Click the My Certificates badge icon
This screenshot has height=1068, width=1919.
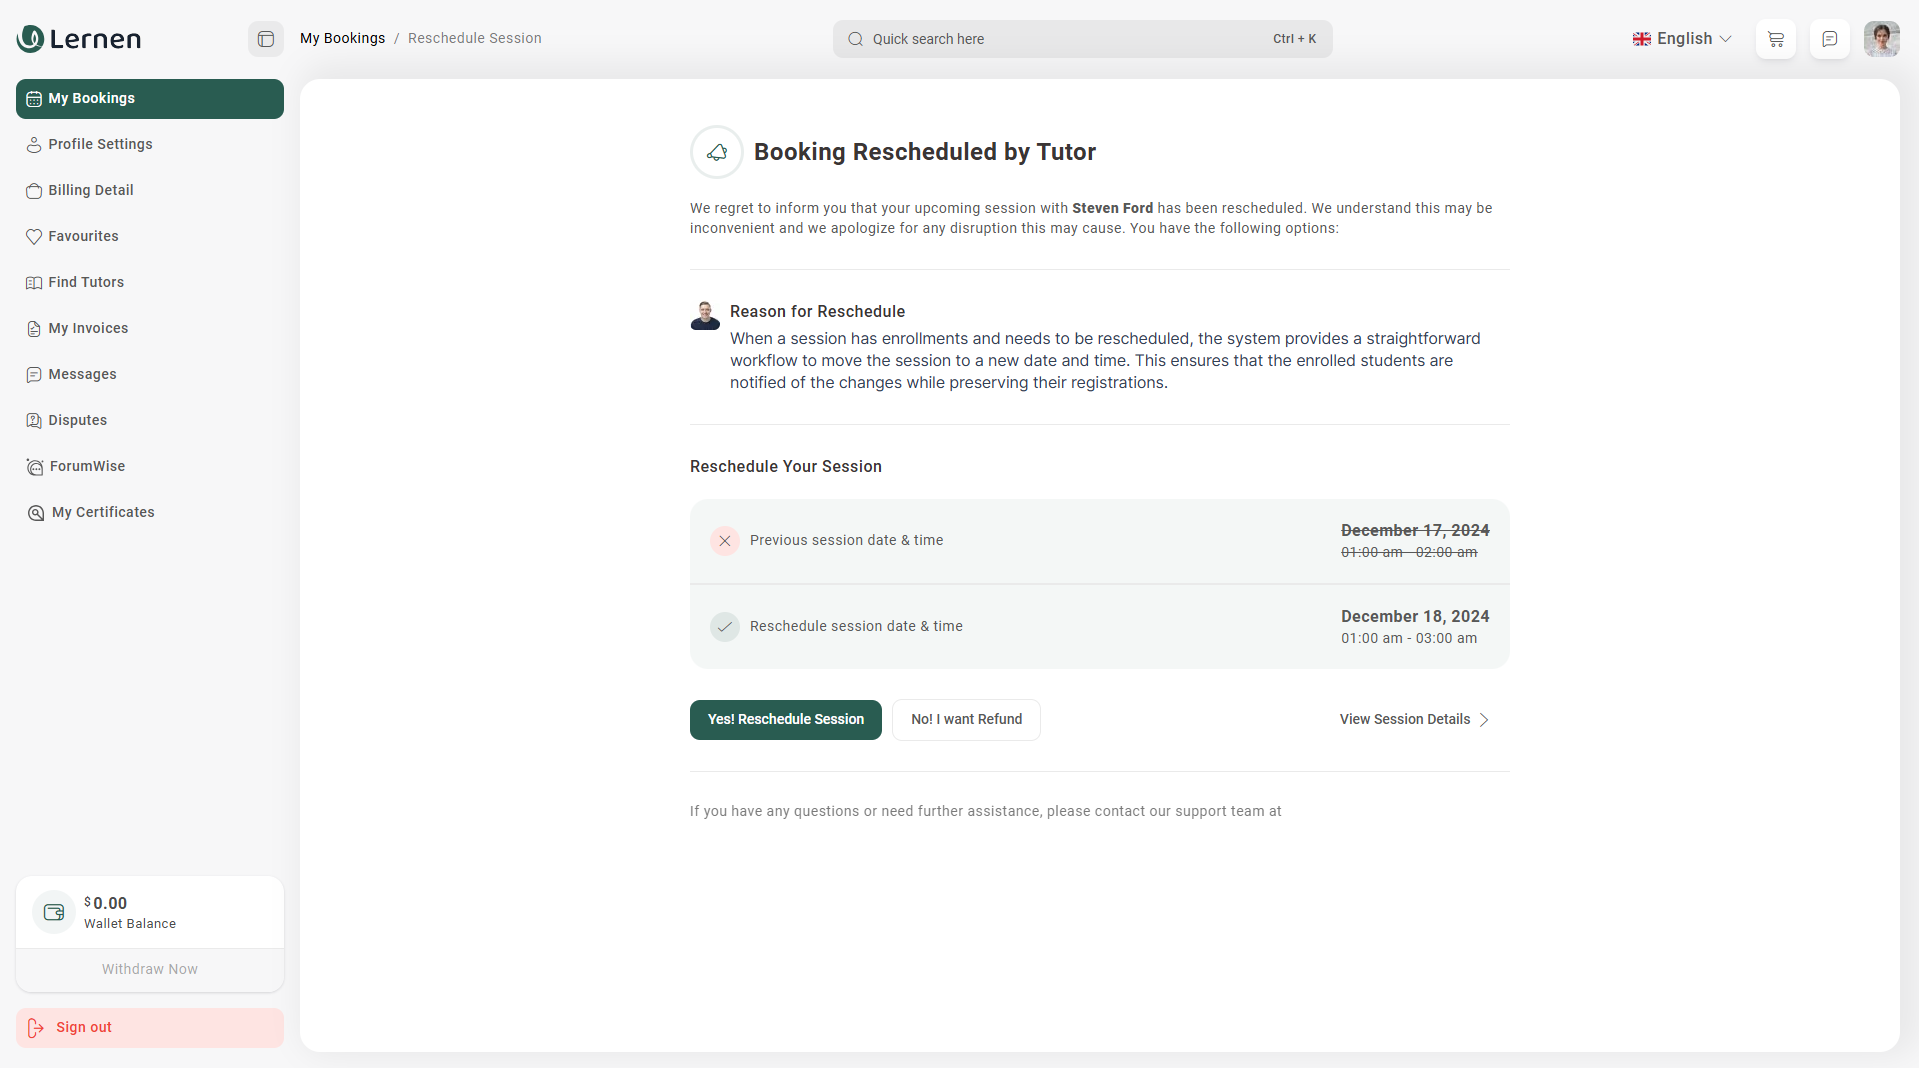click(36, 513)
